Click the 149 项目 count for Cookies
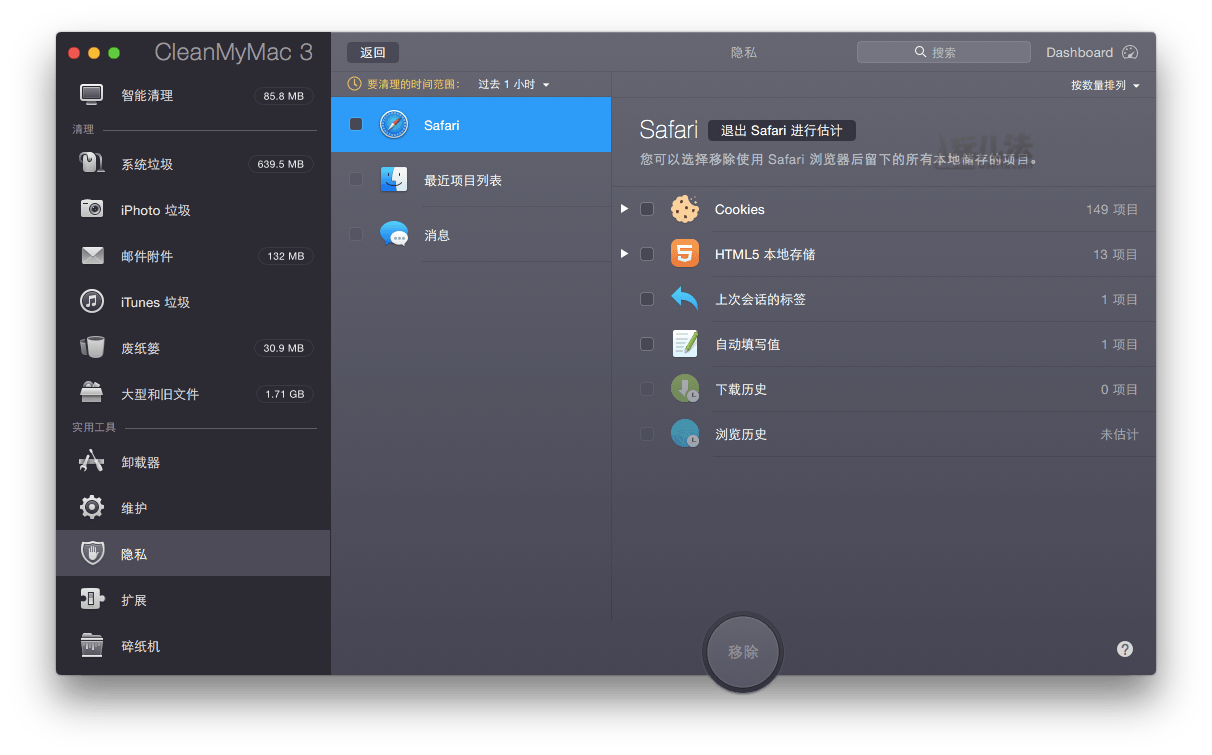The height and width of the screenshot is (755, 1212). pos(1112,209)
